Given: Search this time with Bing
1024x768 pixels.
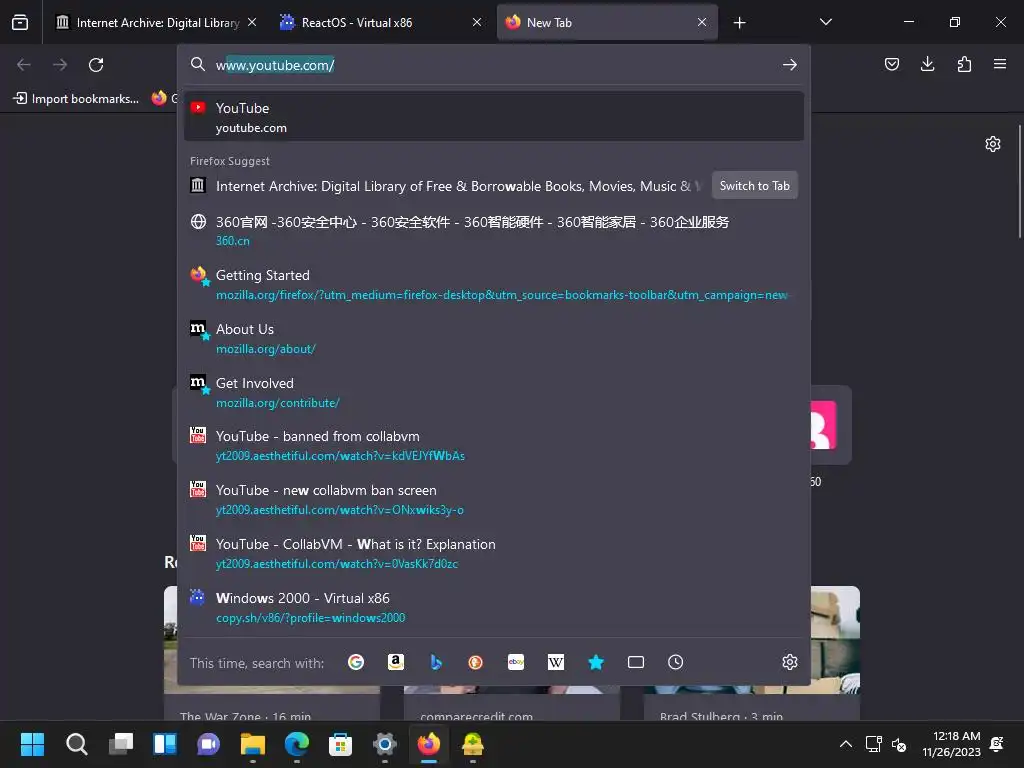Looking at the screenshot, I should (x=436, y=662).
